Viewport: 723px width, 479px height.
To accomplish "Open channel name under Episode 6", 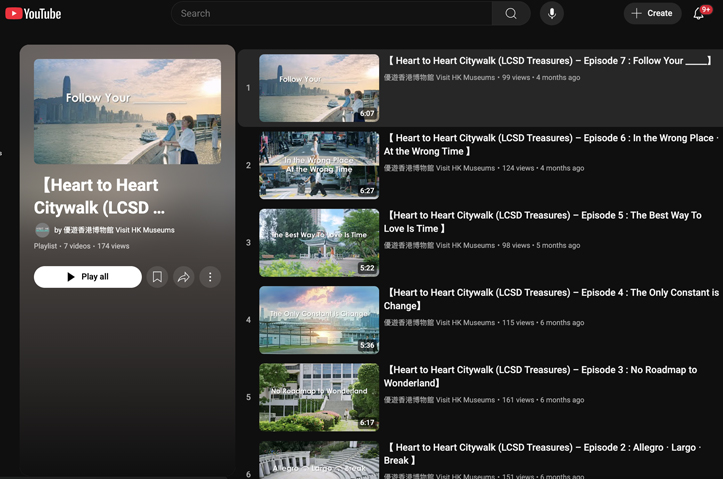I will [439, 168].
